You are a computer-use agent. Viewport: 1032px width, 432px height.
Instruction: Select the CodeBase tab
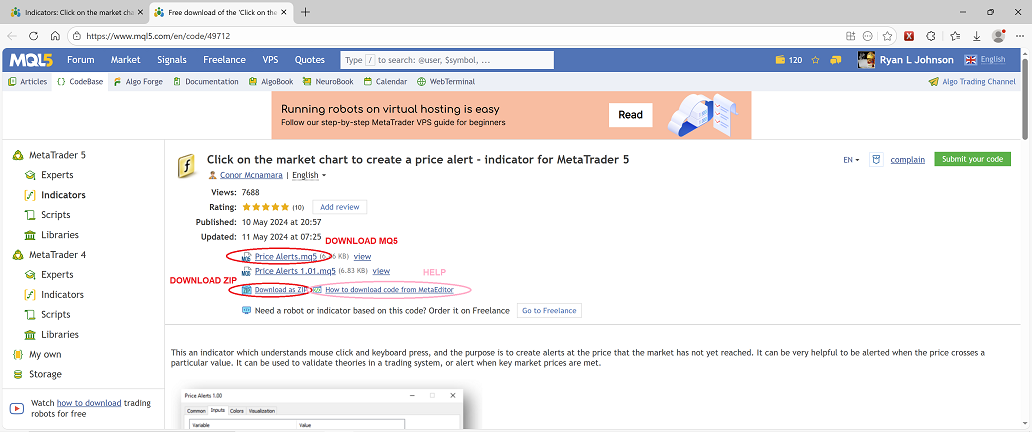click(80, 82)
